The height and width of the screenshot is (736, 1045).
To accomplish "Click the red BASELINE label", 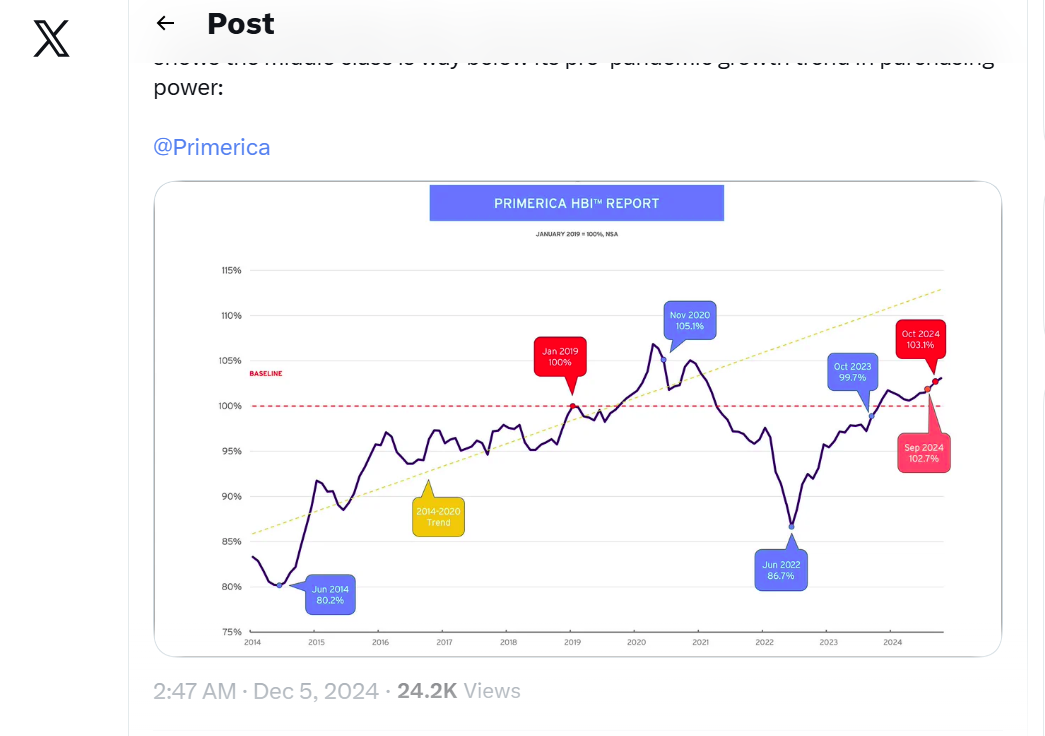I will [x=266, y=373].
